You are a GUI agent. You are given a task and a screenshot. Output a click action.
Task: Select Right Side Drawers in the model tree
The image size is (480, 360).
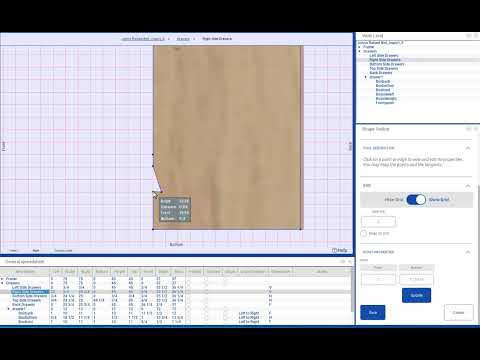[385, 60]
